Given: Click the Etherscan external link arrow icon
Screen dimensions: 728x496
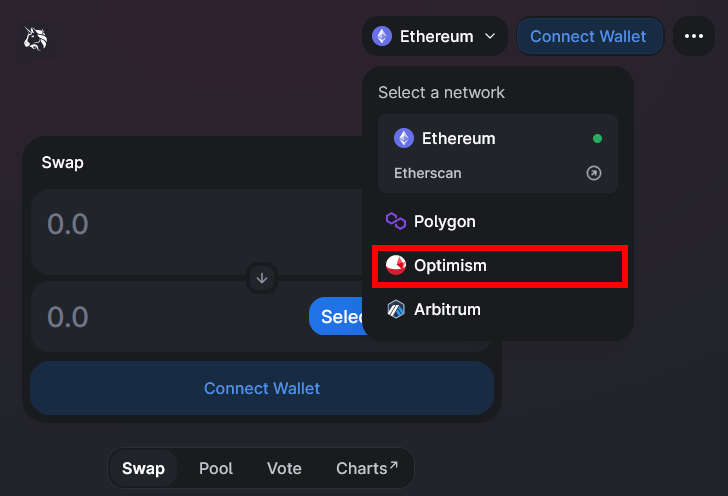Looking at the screenshot, I should point(594,173).
